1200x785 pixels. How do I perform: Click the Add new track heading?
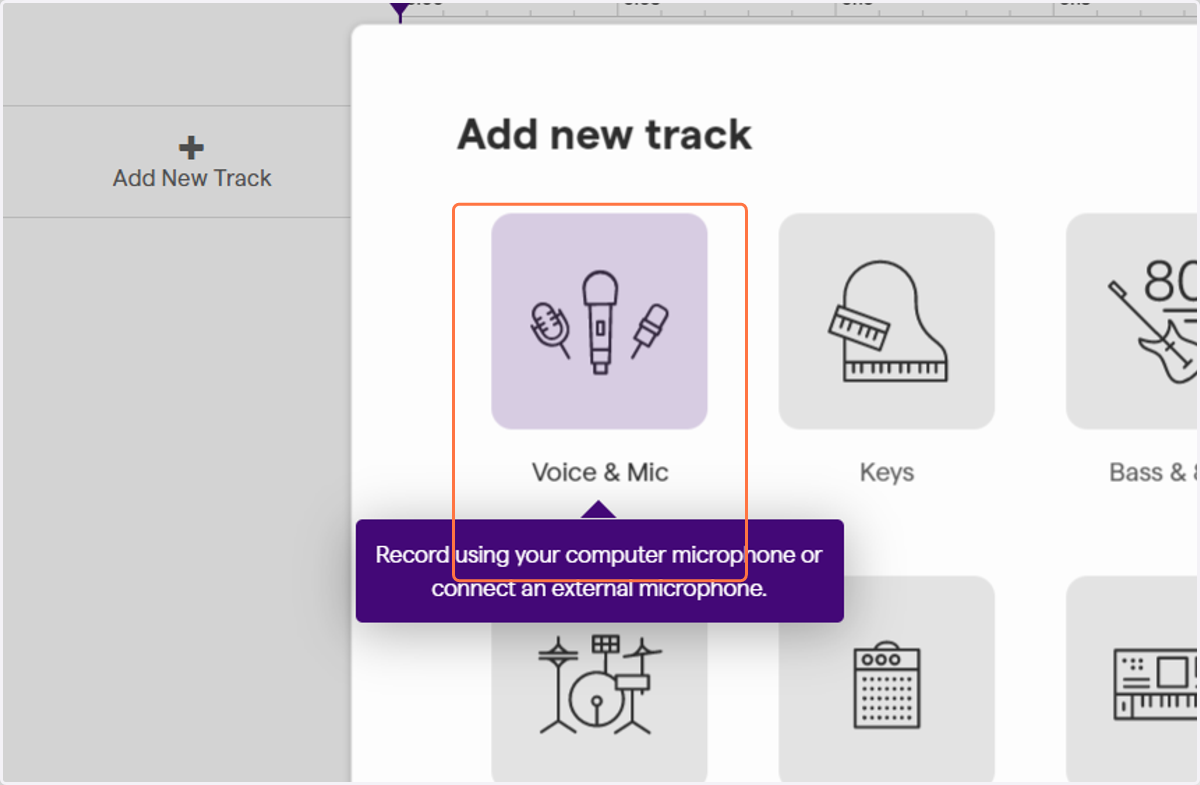604,134
